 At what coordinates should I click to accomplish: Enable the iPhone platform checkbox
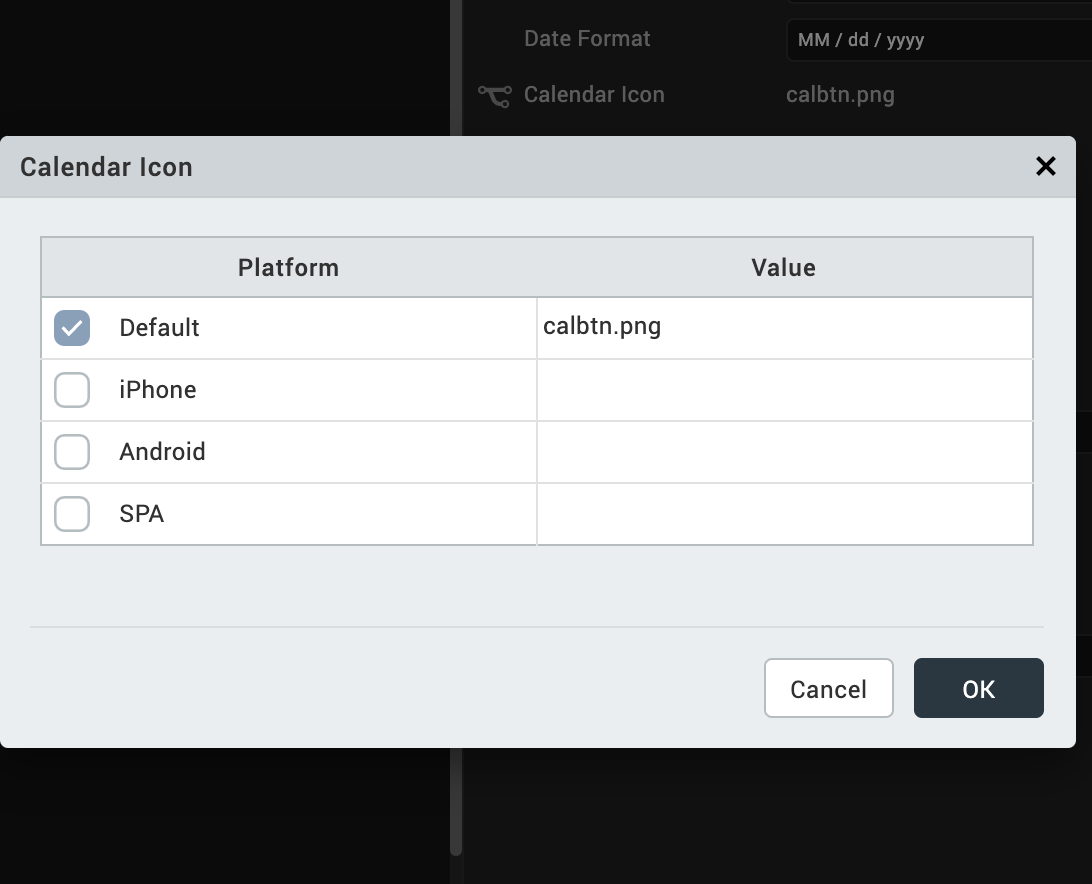[72, 390]
